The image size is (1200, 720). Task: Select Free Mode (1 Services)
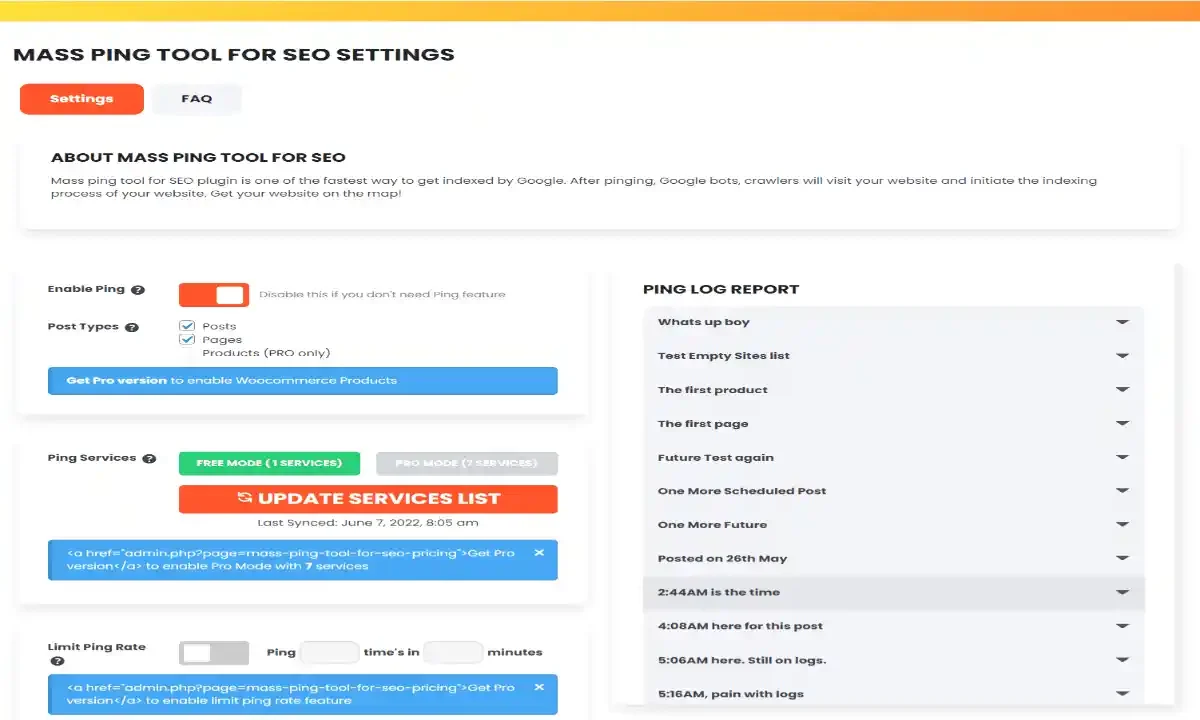pyautogui.click(x=269, y=463)
